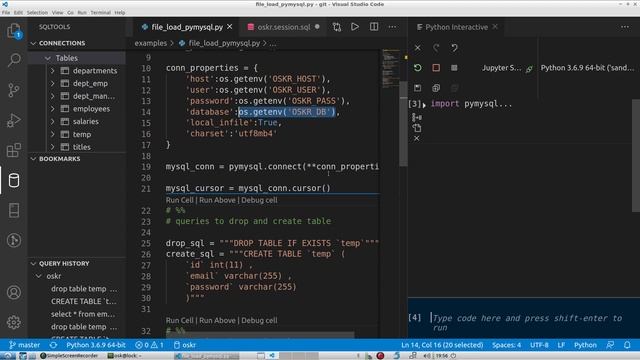Delete cell 3 with its X icon
Screen dimensions: 640x360
[x=417, y=139]
